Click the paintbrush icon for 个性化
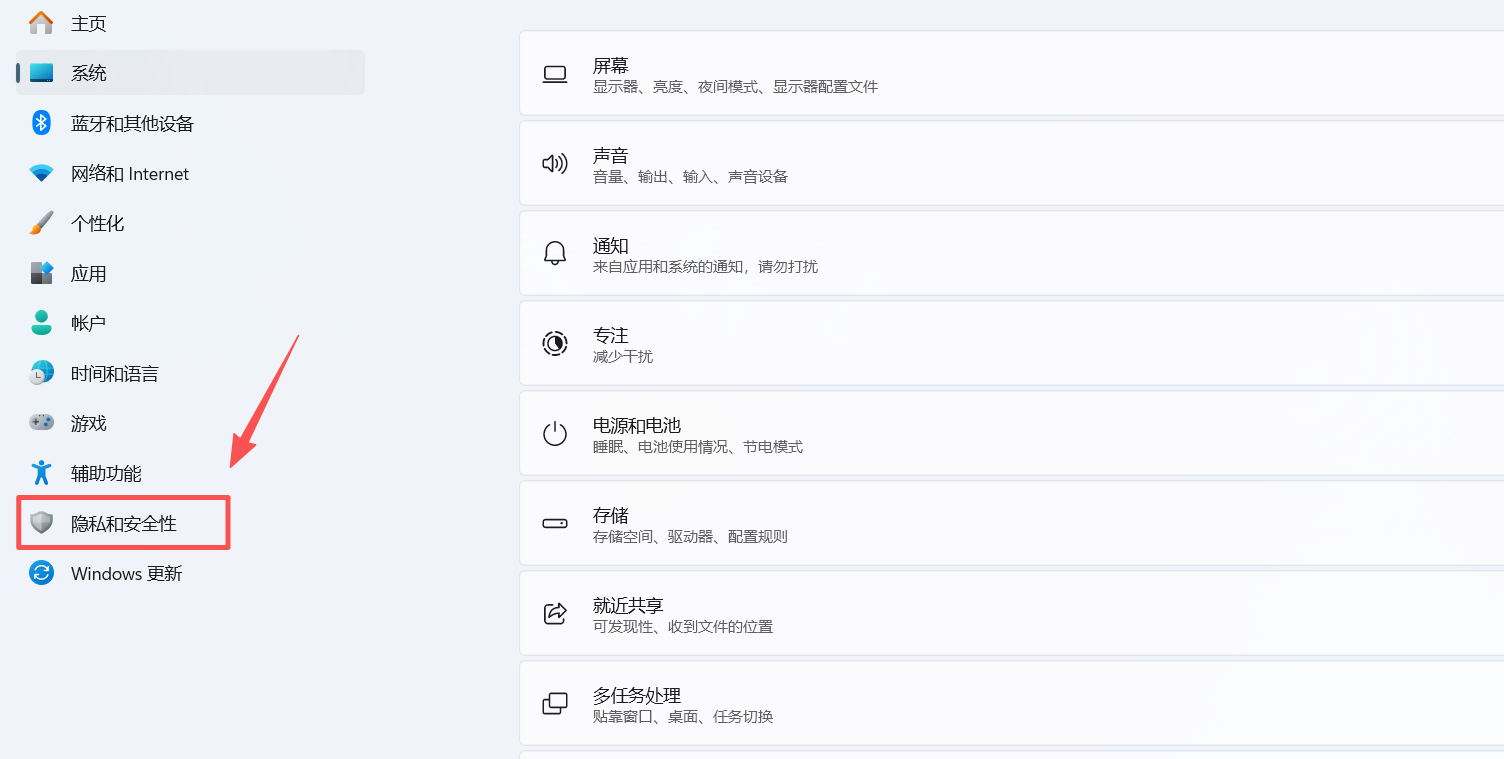The width and height of the screenshot is (1504, 759). [x=41, y=223]
